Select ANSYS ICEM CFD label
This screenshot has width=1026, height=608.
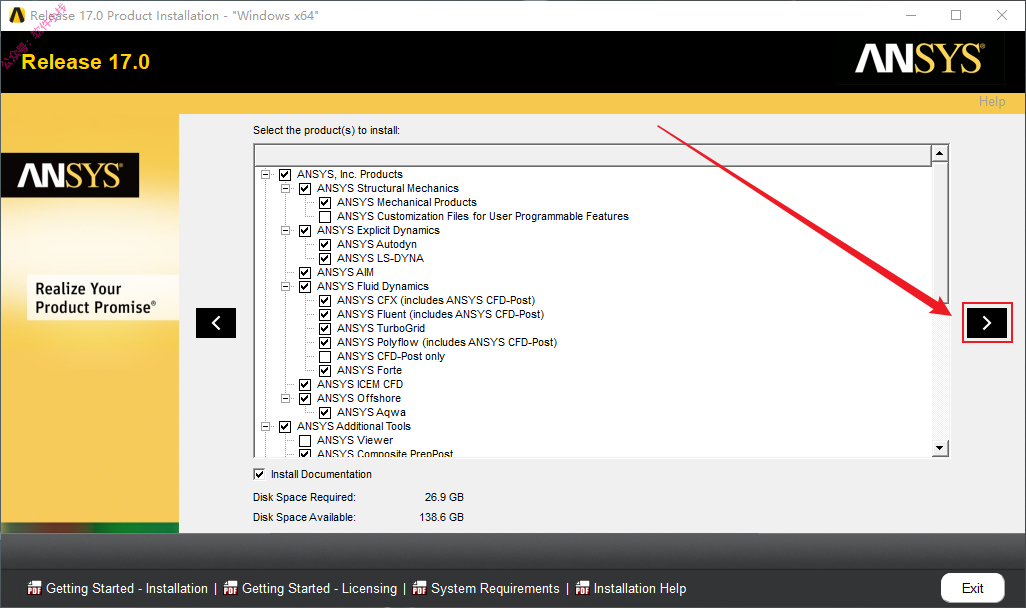[x=360, y=384]
